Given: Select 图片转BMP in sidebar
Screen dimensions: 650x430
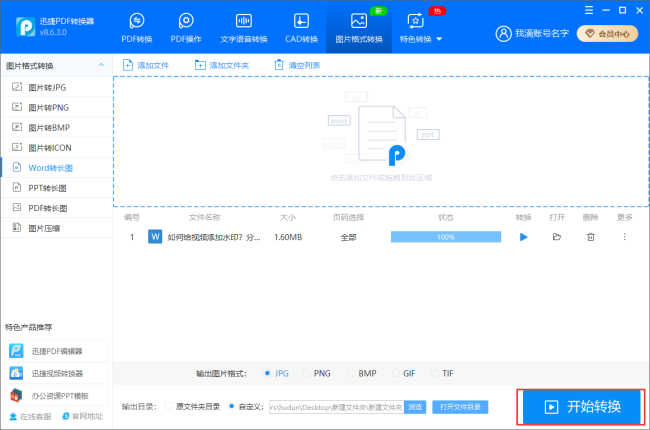Looking at the screenshot, I should pos(56,127).
